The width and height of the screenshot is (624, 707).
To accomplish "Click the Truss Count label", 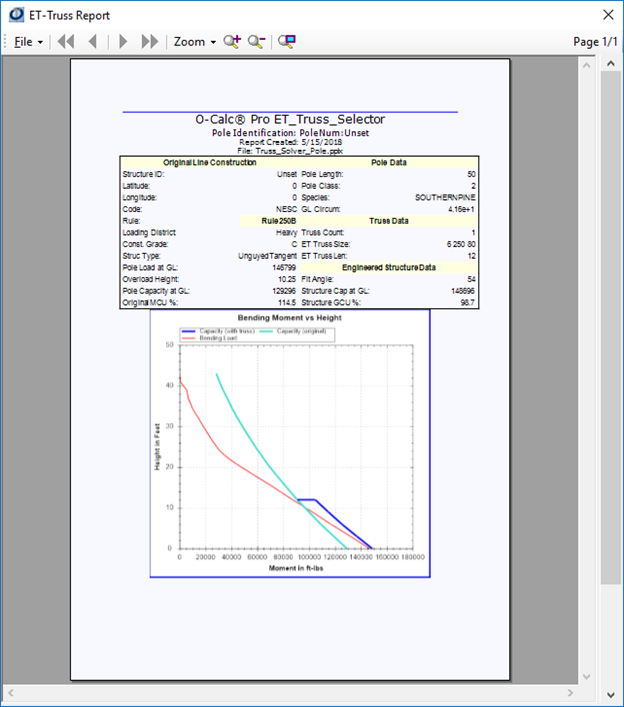I will [x=322, y=233].
